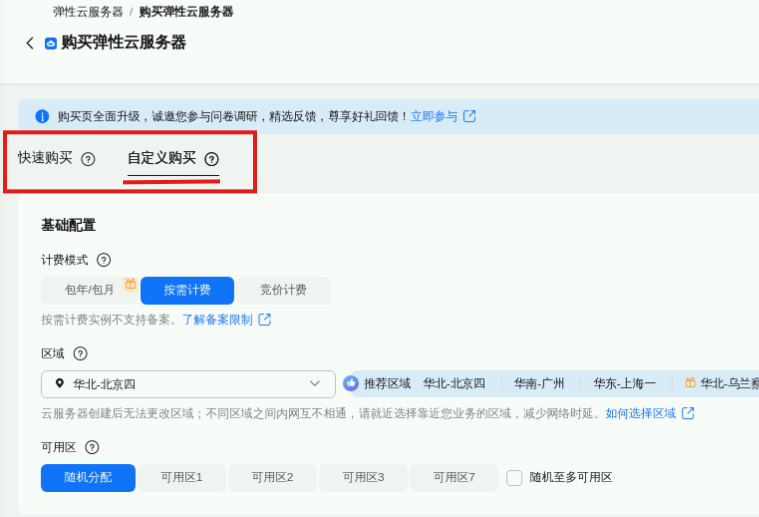Select 按需计费 billing mode

click(187, 290)
